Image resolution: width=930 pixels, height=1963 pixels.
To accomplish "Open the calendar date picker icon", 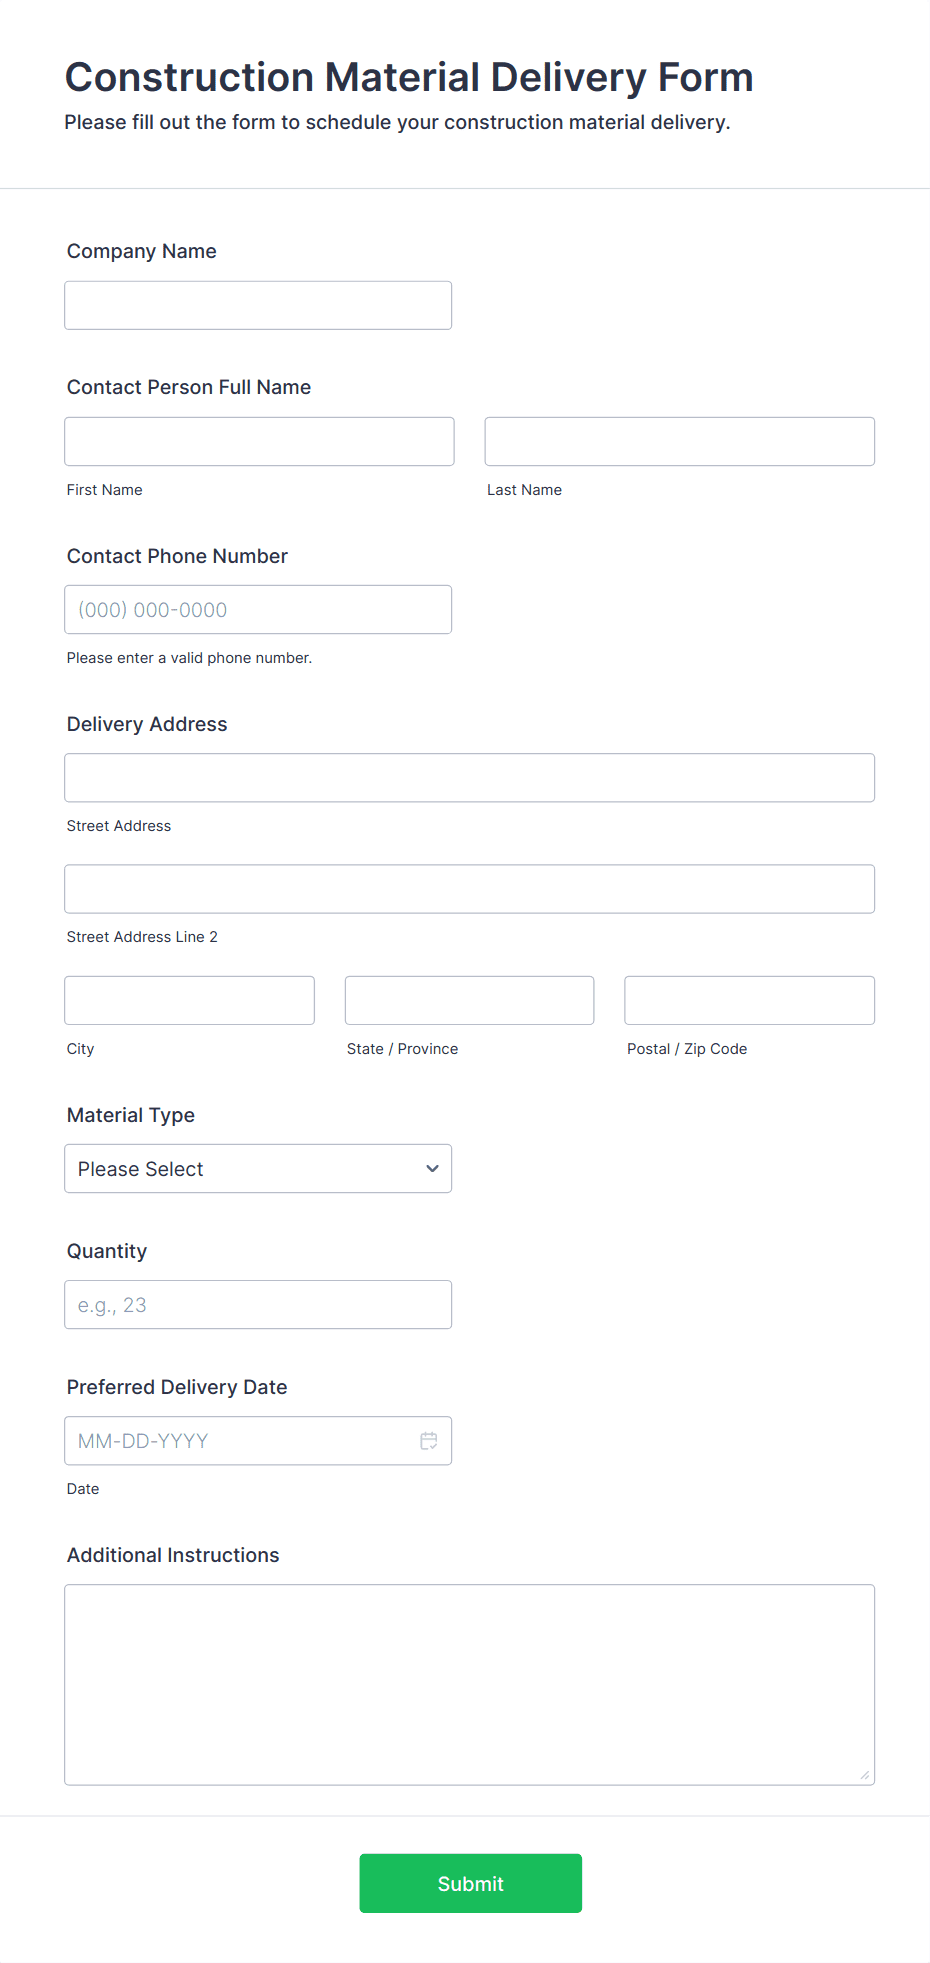I will [x=429, y=1441].
